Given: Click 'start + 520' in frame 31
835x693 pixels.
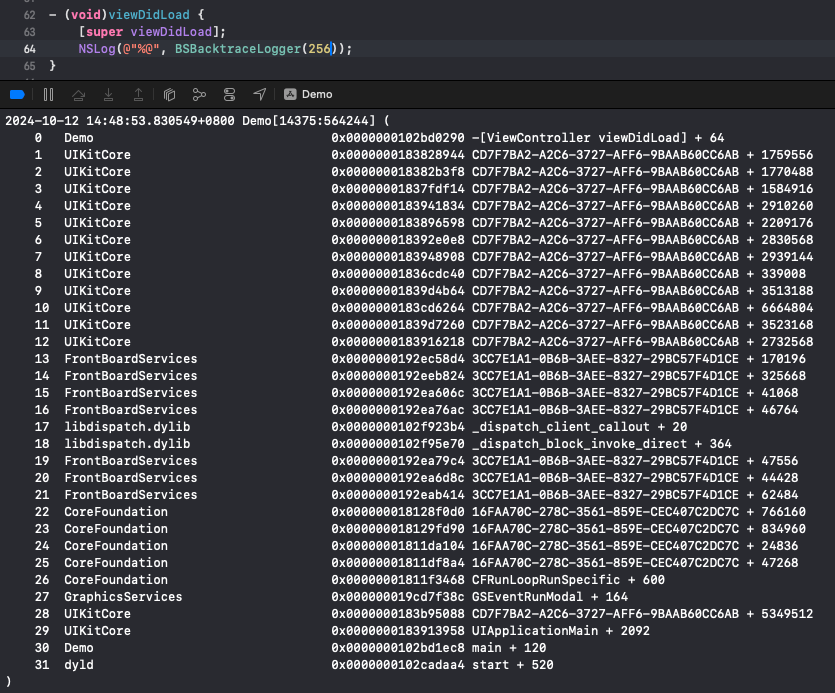Looking at the screenshot, I should pos(513,665).
